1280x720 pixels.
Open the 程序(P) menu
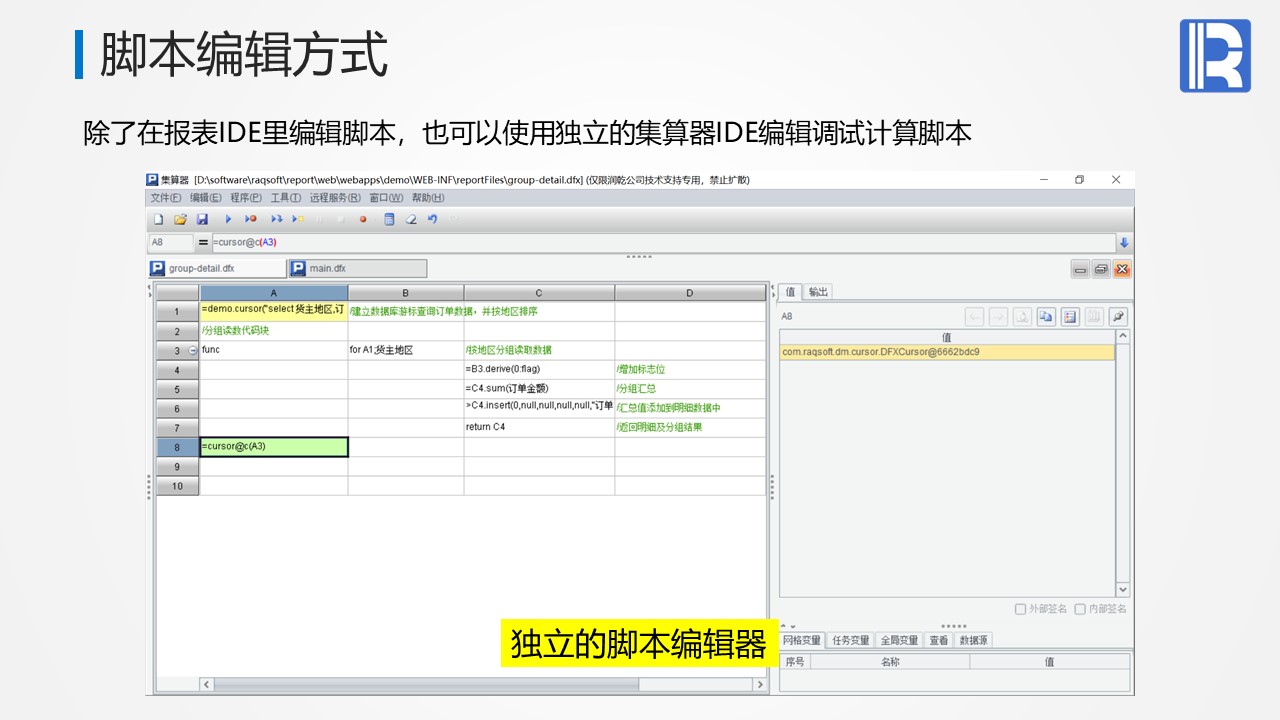(246, 198)
